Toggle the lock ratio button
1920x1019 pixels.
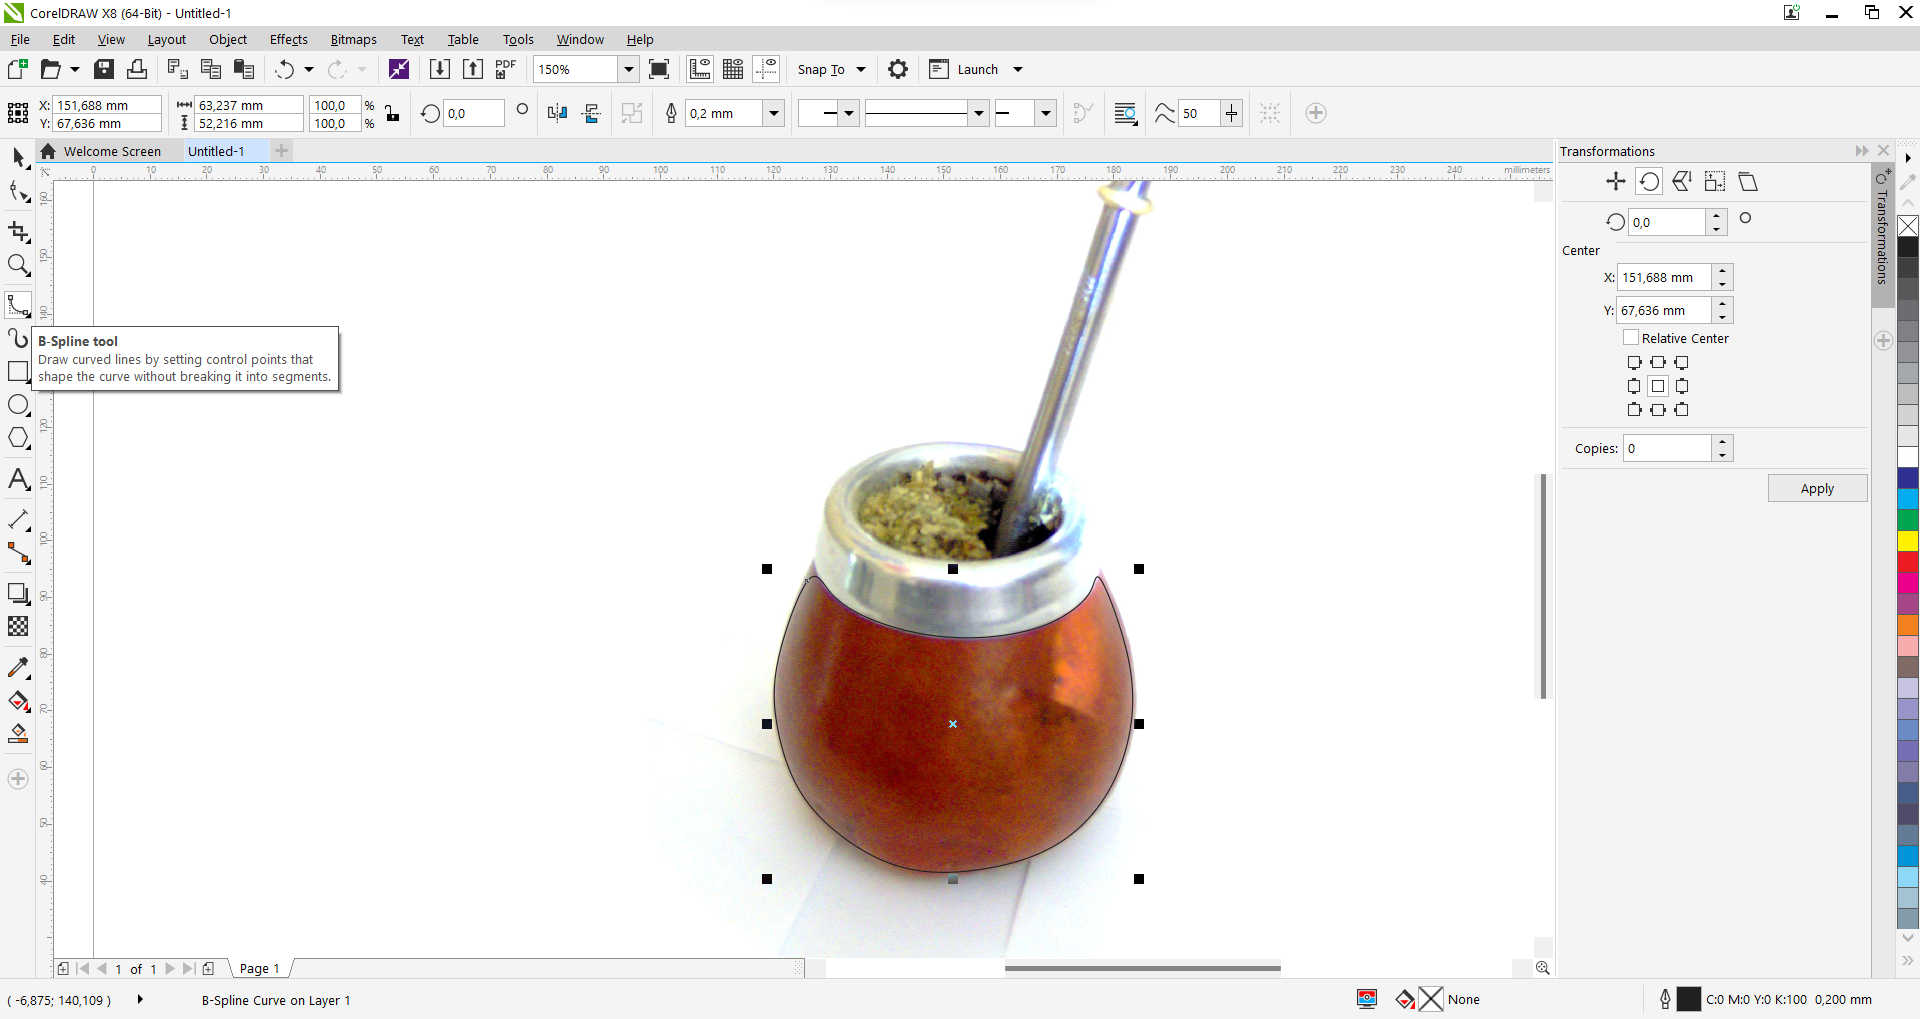tap(392, 114)
